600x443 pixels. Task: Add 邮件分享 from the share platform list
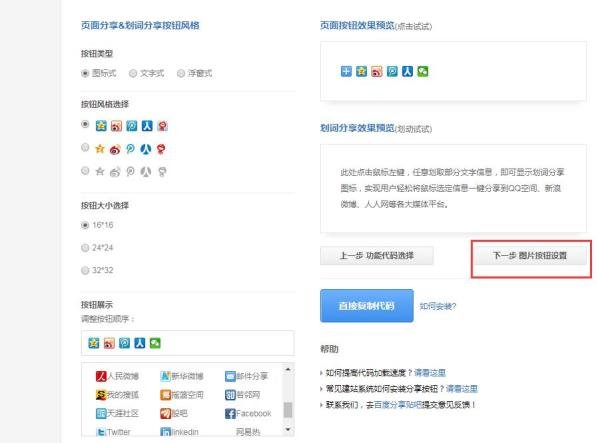(x=246, y=376)
